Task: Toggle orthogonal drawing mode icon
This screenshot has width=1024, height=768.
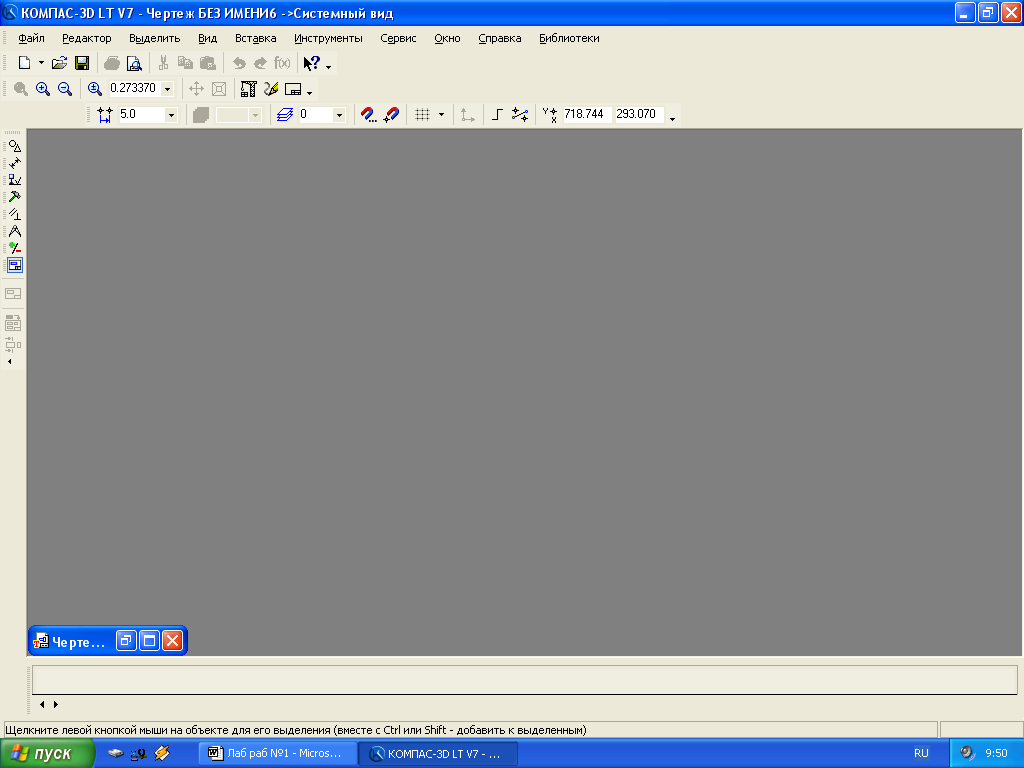Action: pos(497,115)
